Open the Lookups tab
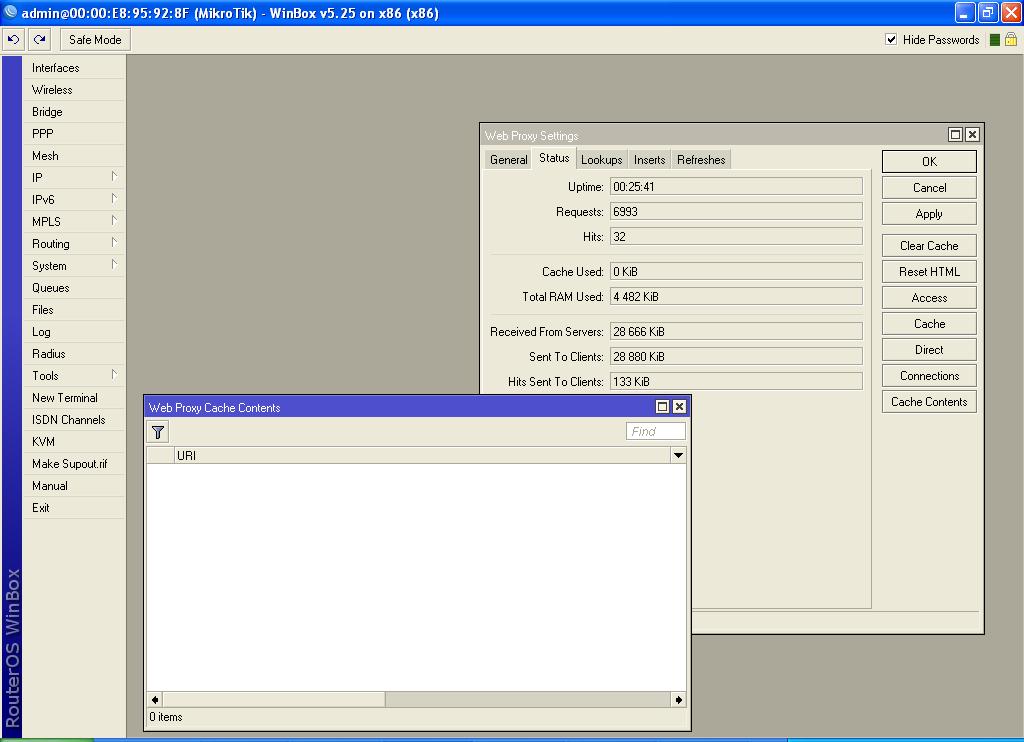Image resolution: width=1024 pixels, height=742 pixels. 601,160
